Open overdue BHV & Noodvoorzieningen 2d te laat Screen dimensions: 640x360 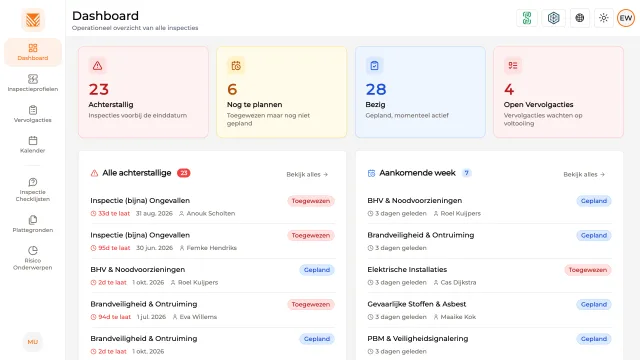[x=213, y=276]
